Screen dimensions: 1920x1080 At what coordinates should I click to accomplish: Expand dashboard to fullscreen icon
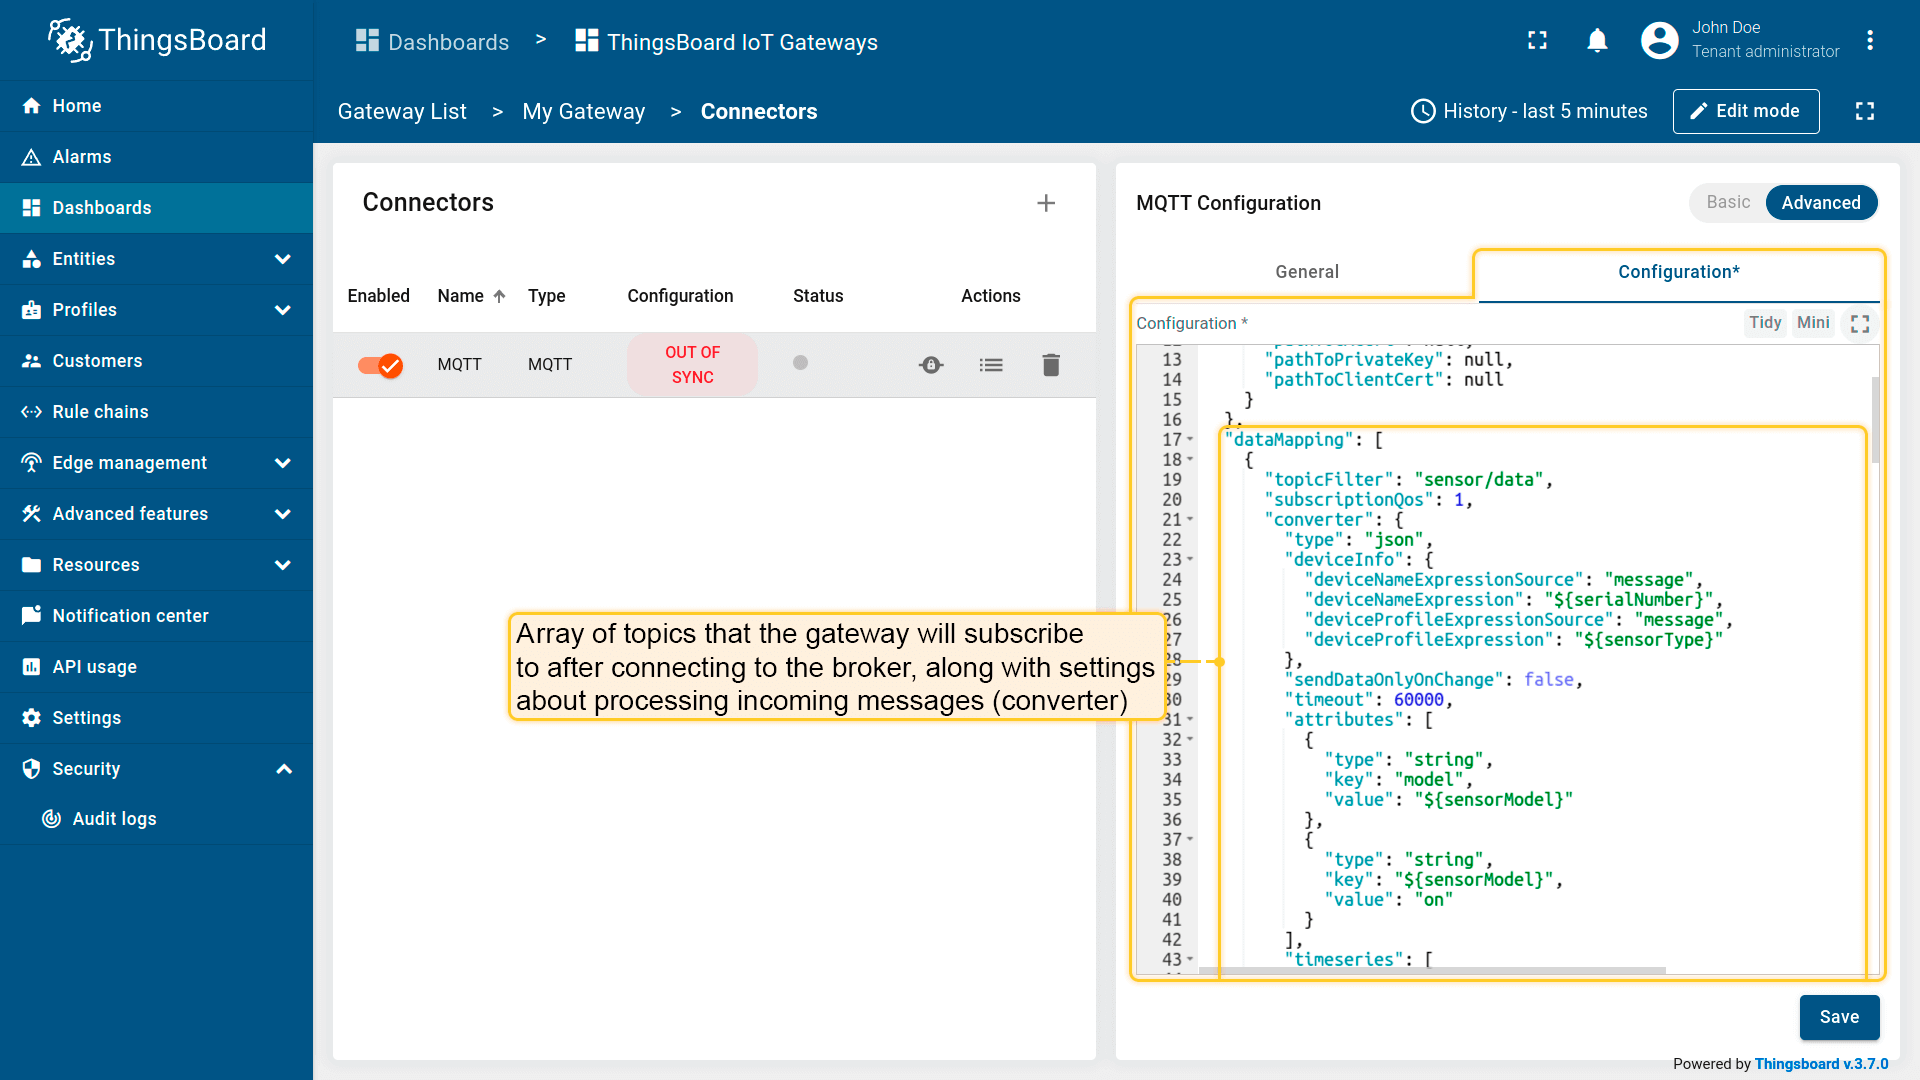click(1865, 111)
